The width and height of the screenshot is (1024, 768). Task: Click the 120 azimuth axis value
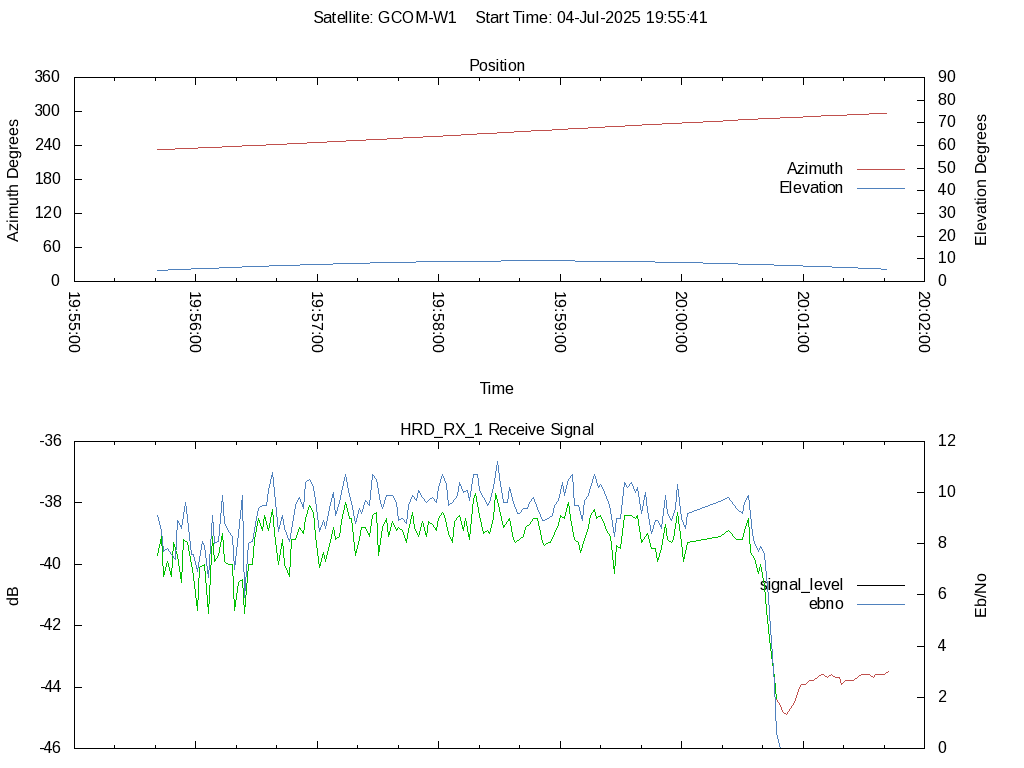47,213
